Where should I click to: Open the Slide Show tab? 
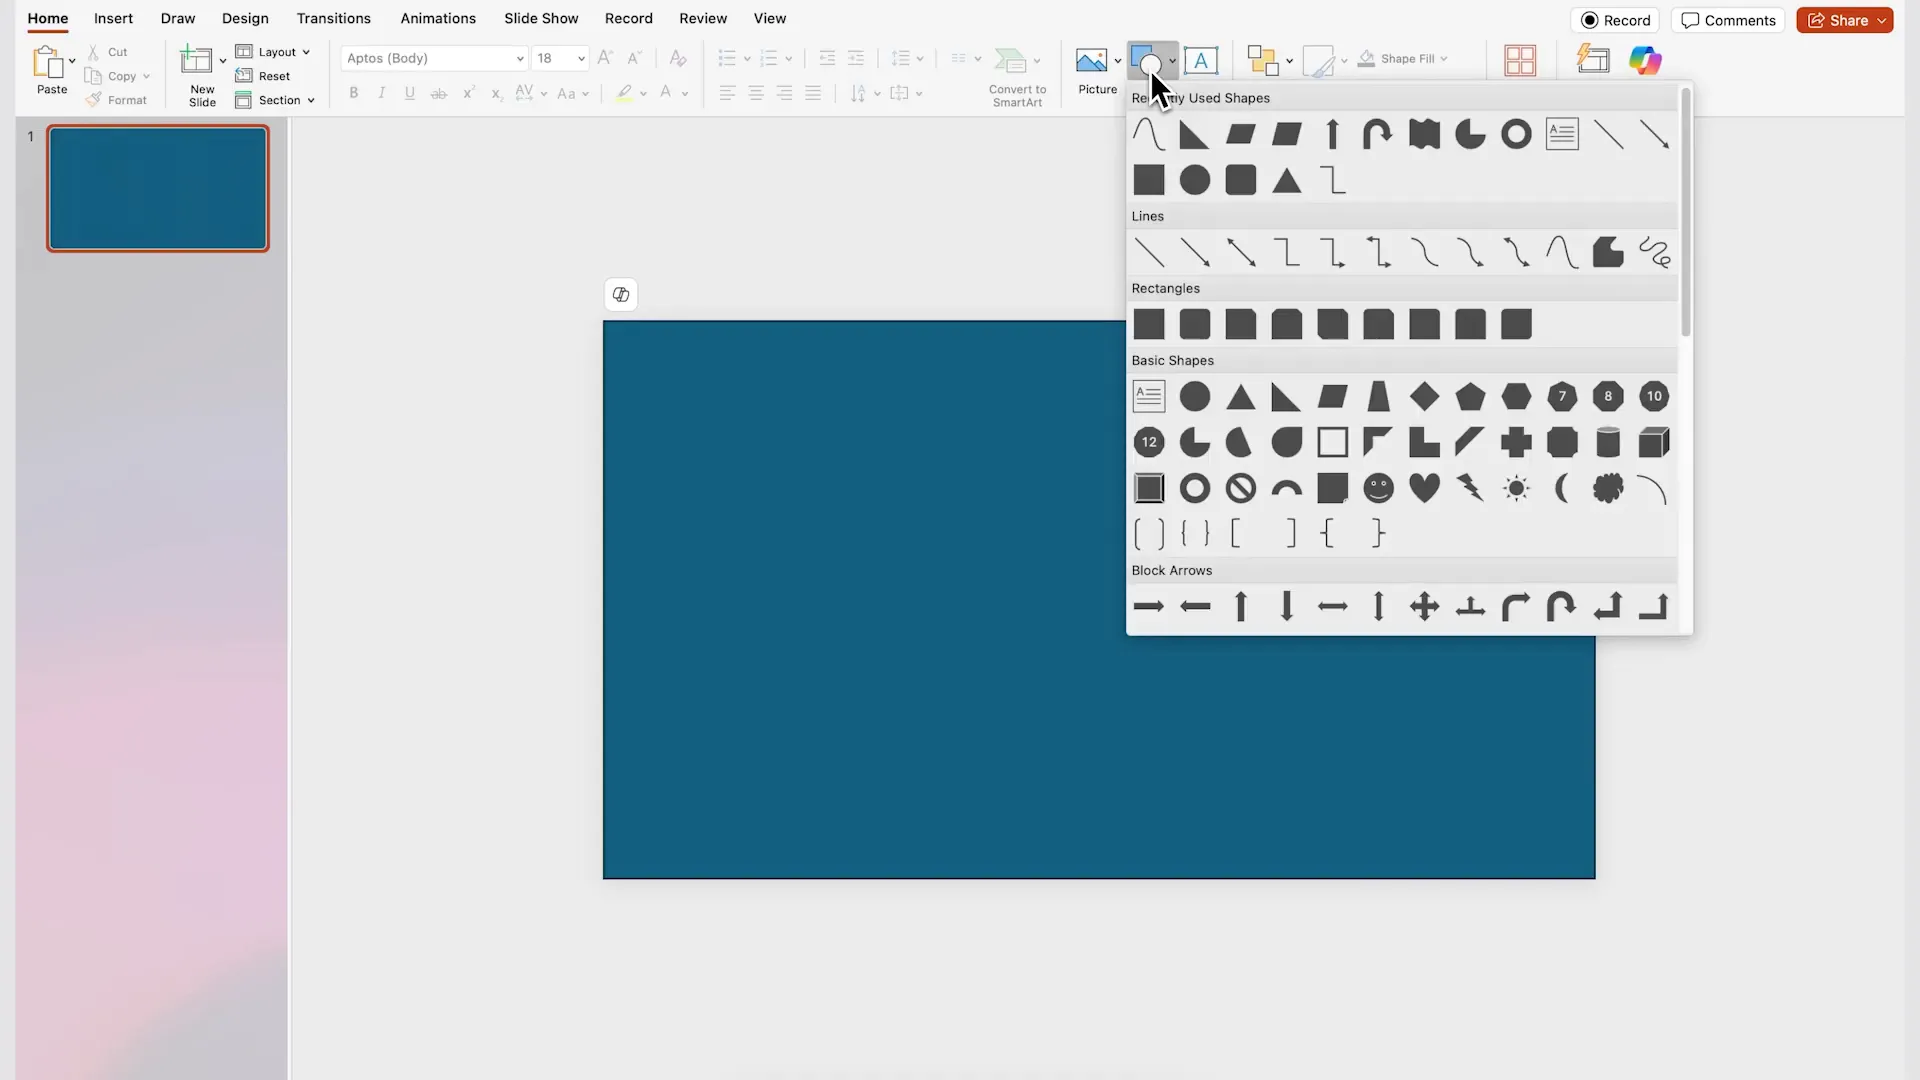(541, 18)
